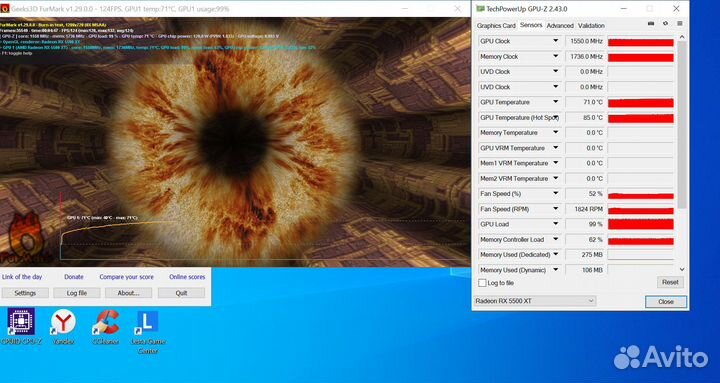720x383 pixels.
Task: Open the Memory Clock sensor dropdown
Action: pyautogui.click(x=555, y=56)
